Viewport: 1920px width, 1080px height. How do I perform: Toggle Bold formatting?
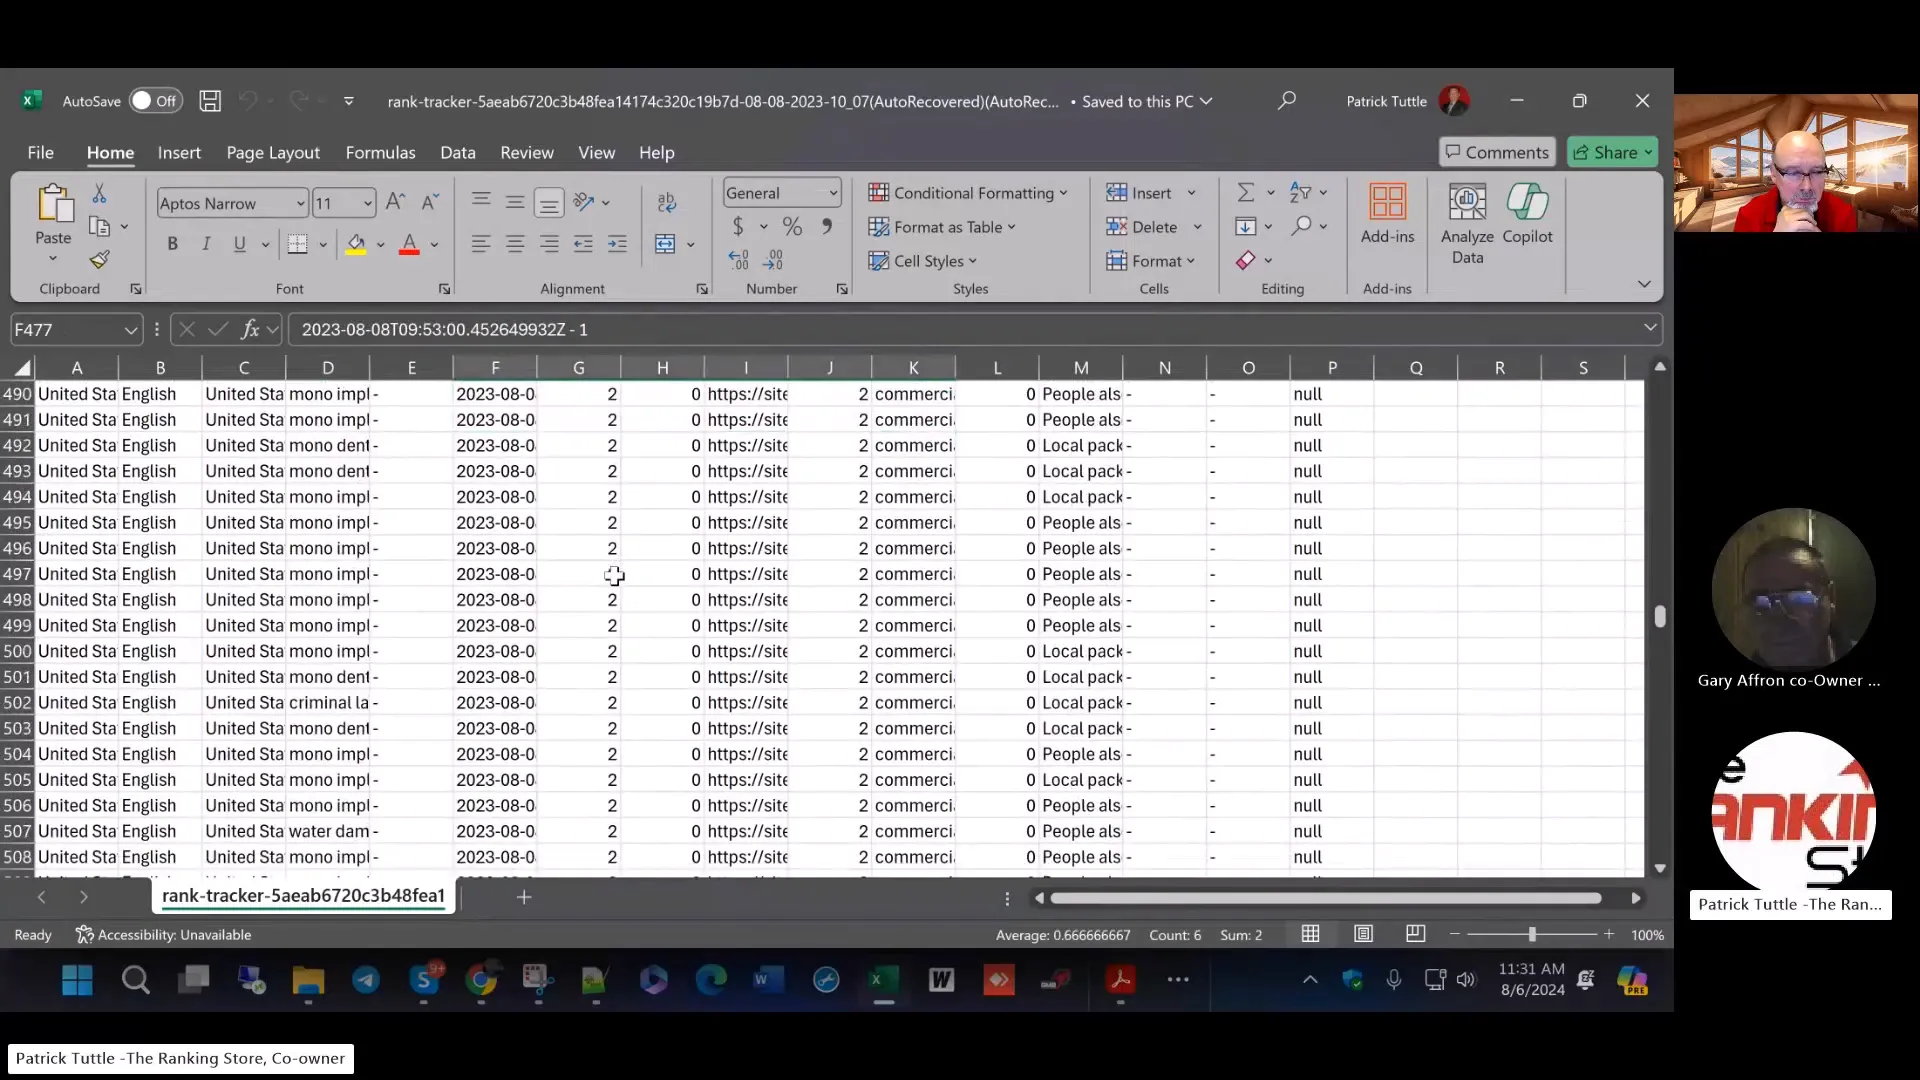point(172,244)
